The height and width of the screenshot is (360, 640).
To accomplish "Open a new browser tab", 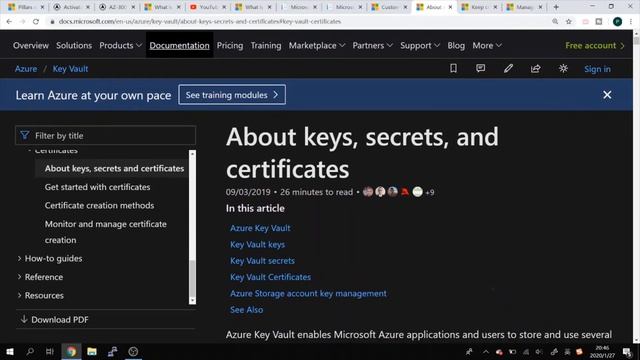I will pyautogui.click(x=556, y=7).
